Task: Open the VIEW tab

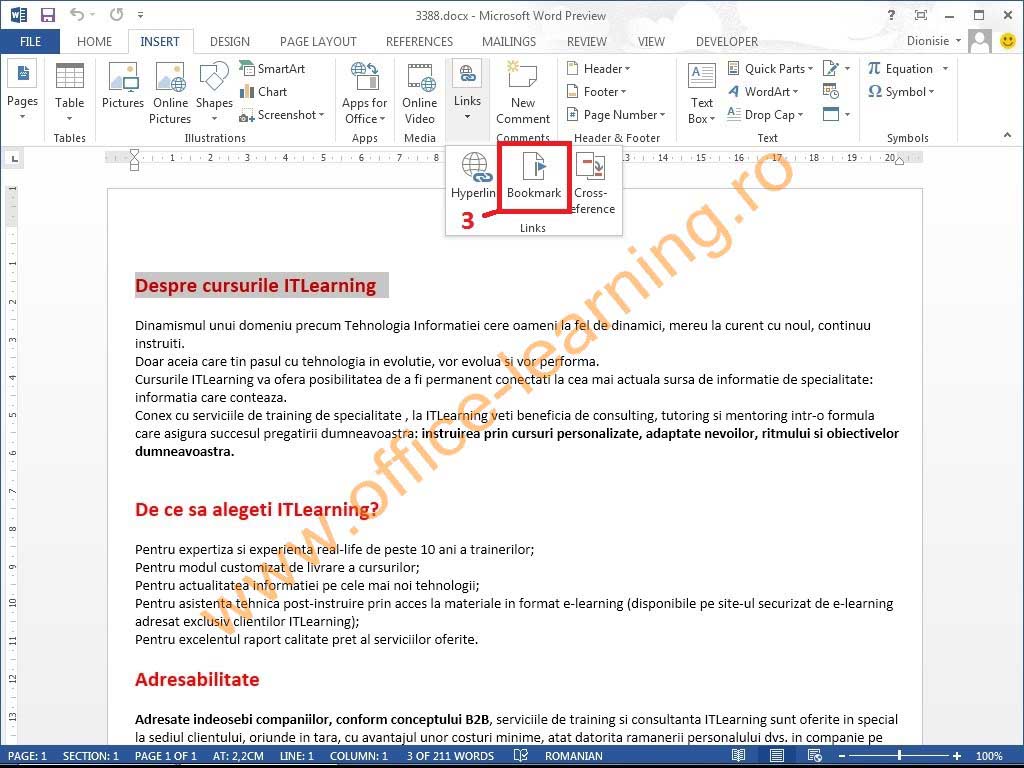Action: coord(651,42)
